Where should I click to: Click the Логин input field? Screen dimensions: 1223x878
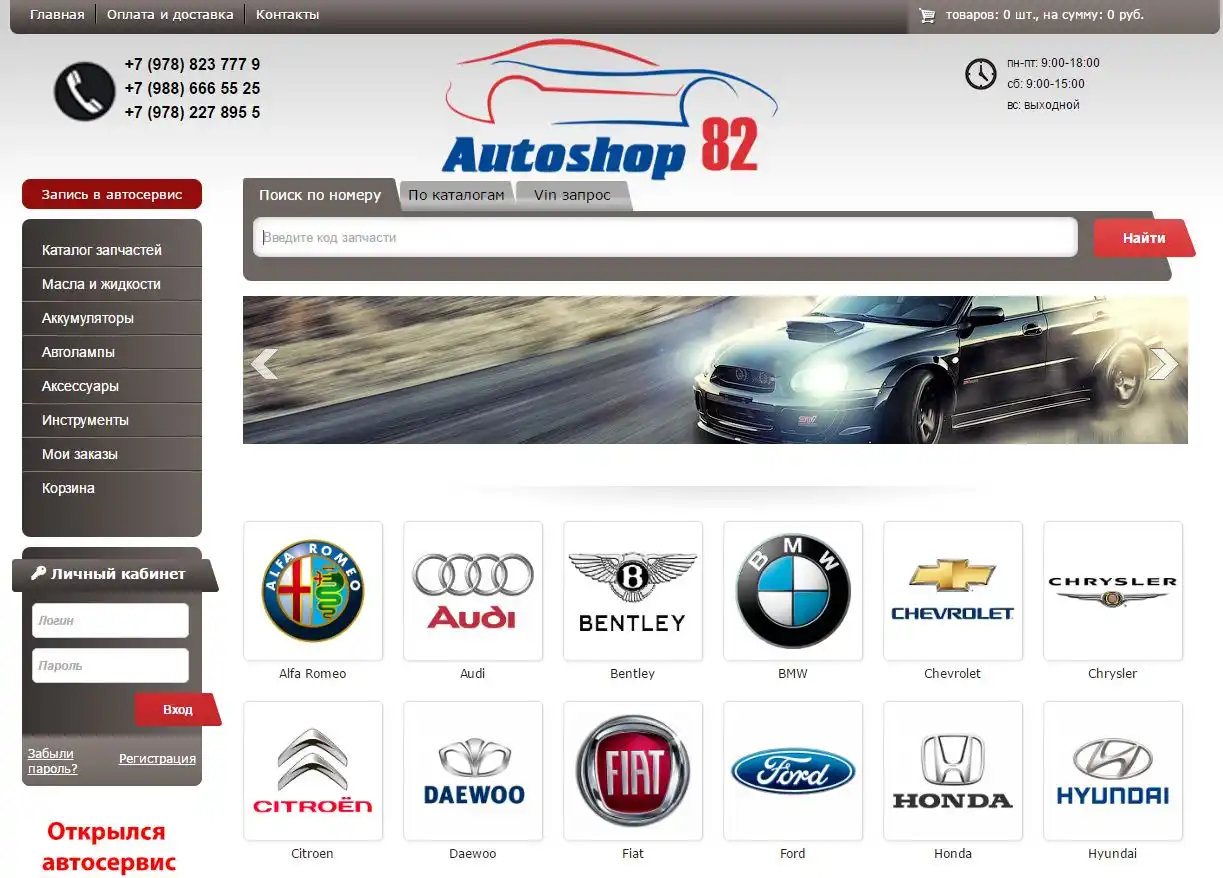110,620
